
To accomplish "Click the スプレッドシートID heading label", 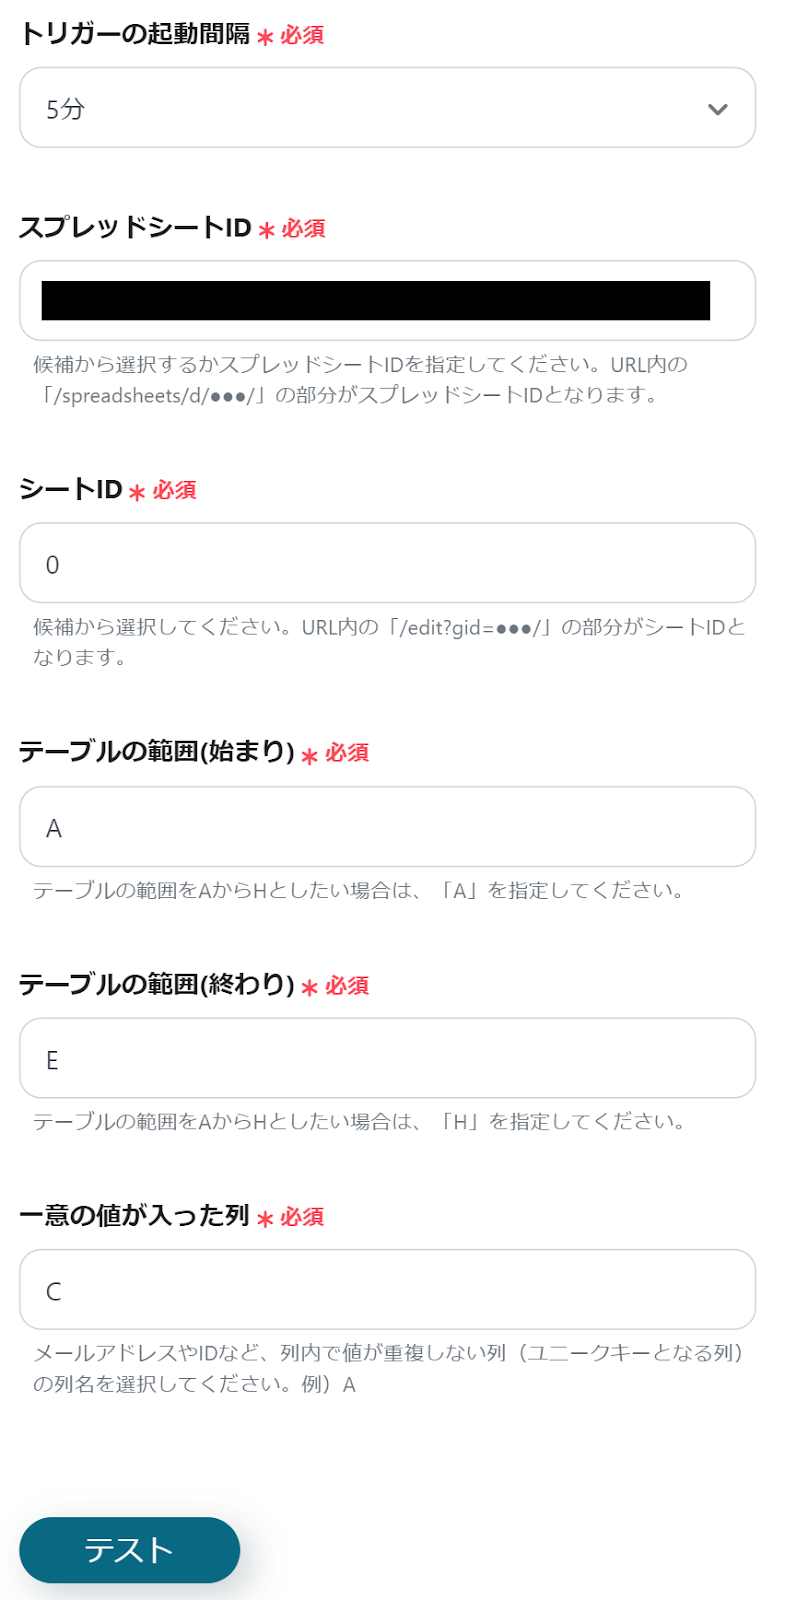I will (135, 227).
